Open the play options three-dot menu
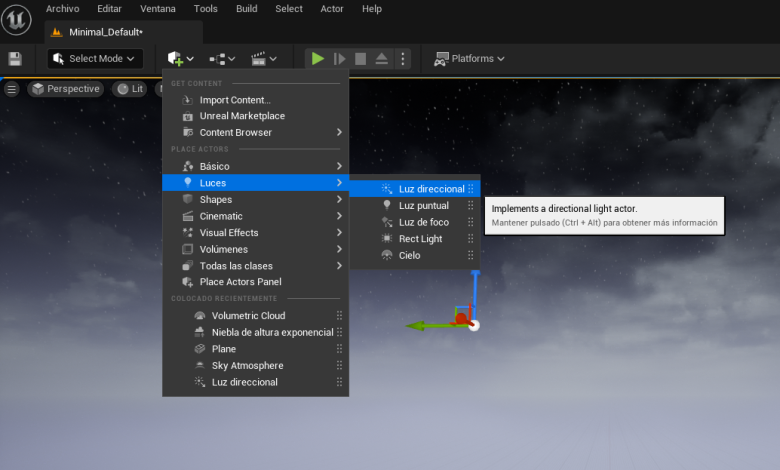The image size is (780, 470). pyautogui.click(x=403, y=59)
